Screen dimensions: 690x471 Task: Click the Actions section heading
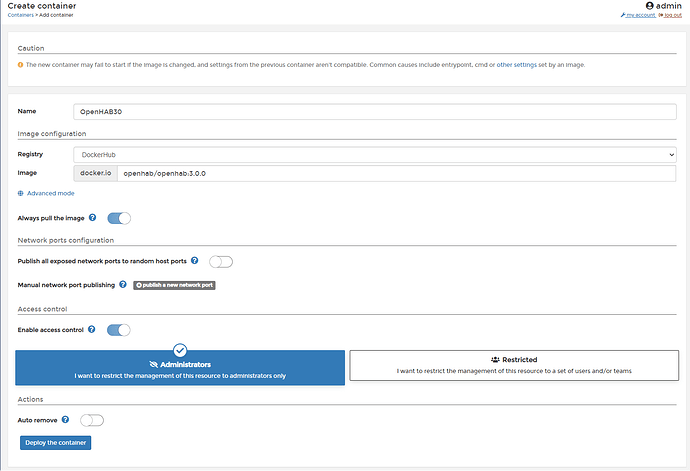click(30, 399)
